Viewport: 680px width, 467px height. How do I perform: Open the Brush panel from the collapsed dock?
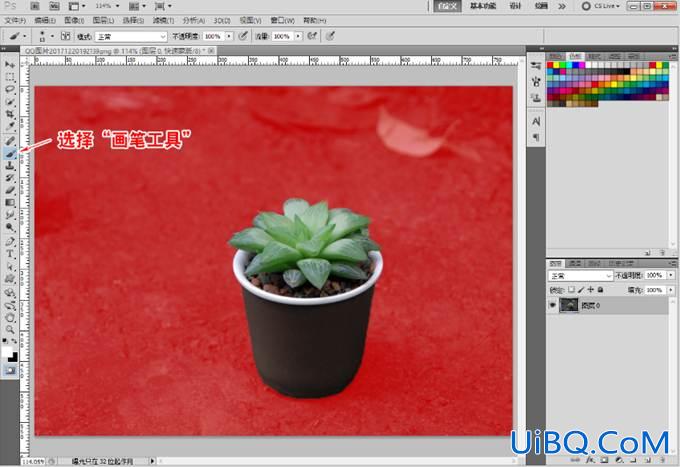pyautogui.click(x=536, y=81)
